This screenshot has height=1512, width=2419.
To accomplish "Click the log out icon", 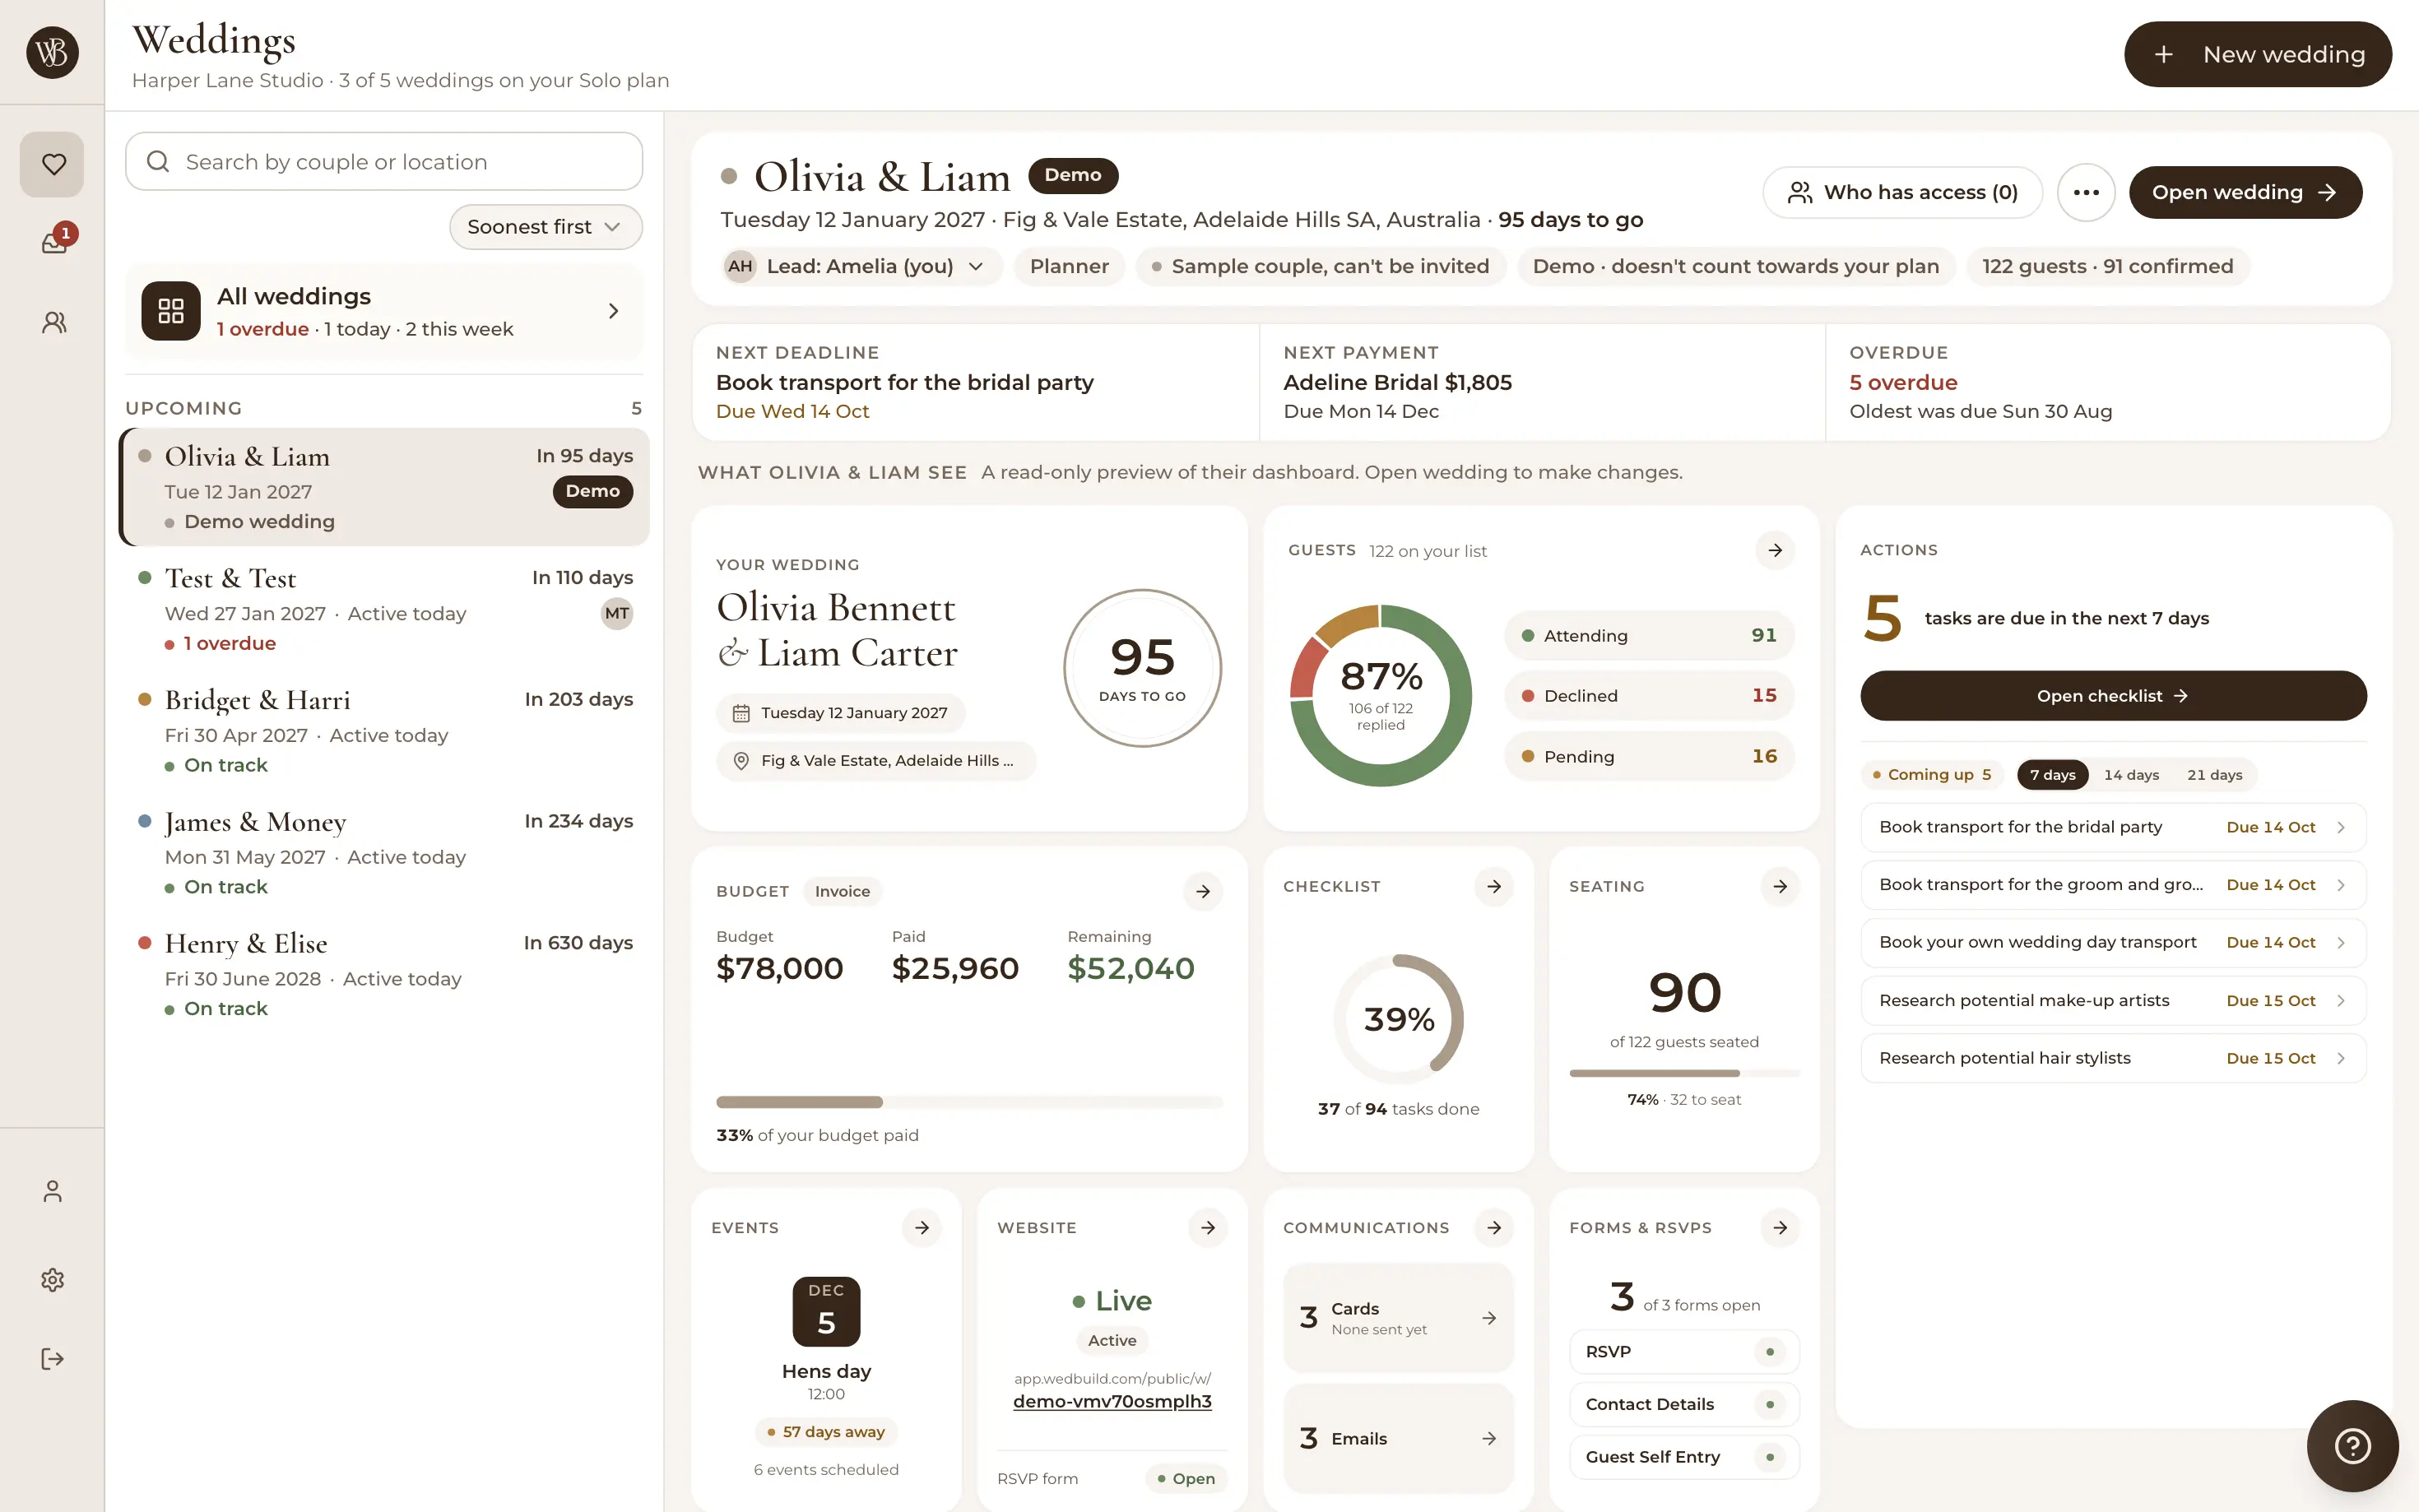I will click(53, 1358).
